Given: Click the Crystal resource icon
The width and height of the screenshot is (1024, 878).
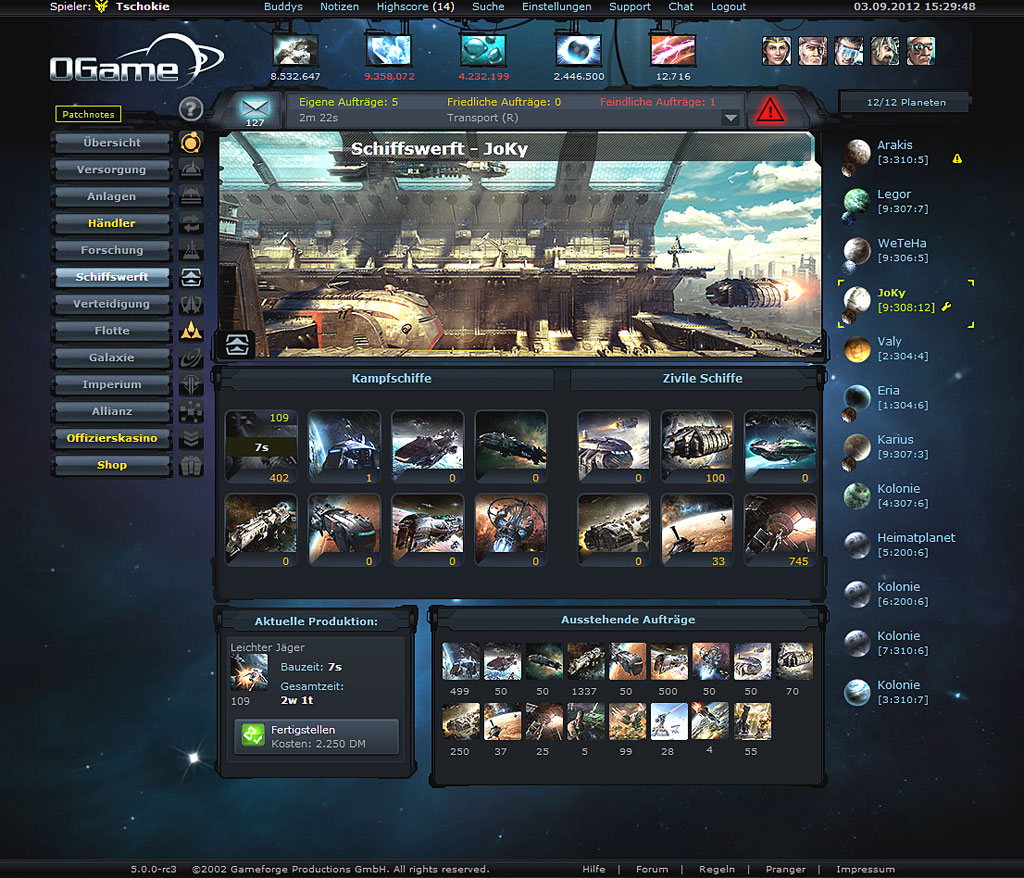Looking at the screenshot, I should 389,50.
